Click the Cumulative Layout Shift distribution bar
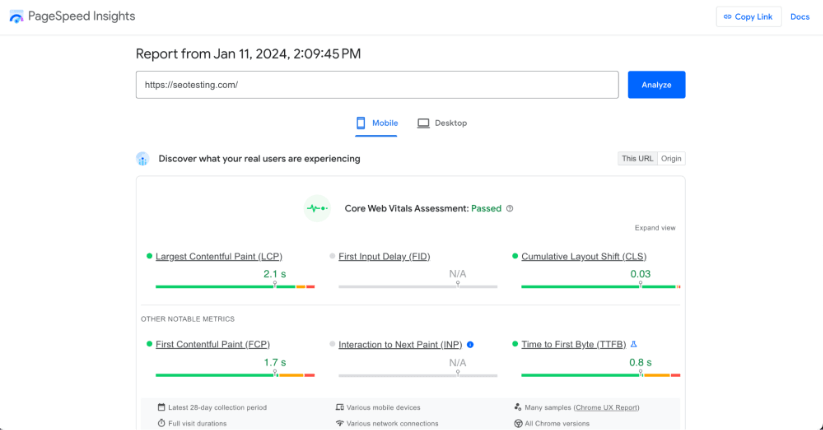This screenshot has height=430, width=823. [x=600, y=287]
